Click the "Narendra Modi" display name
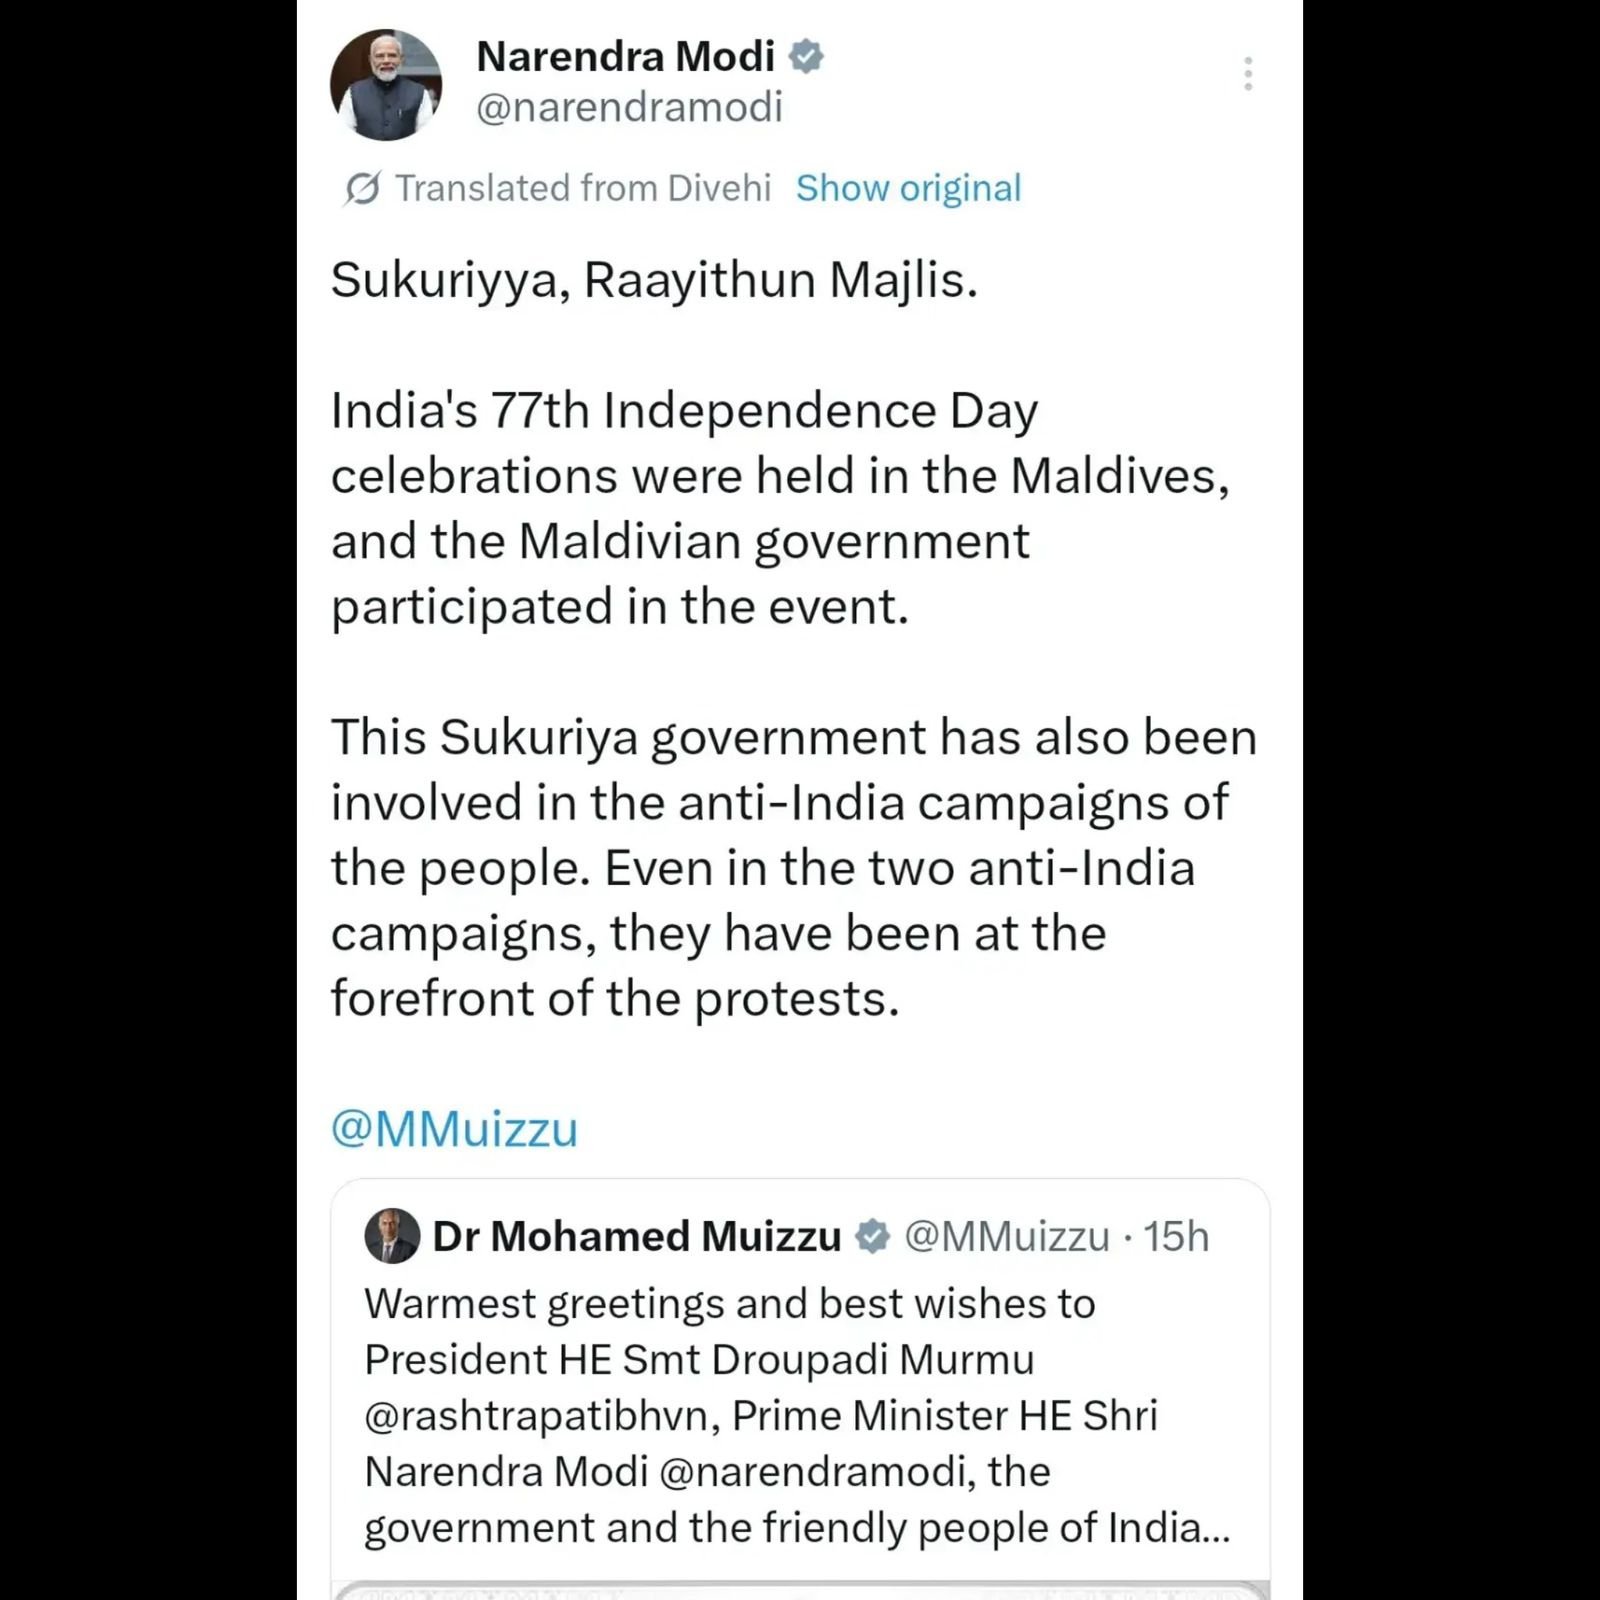1600x1600 pixels. 625,56
